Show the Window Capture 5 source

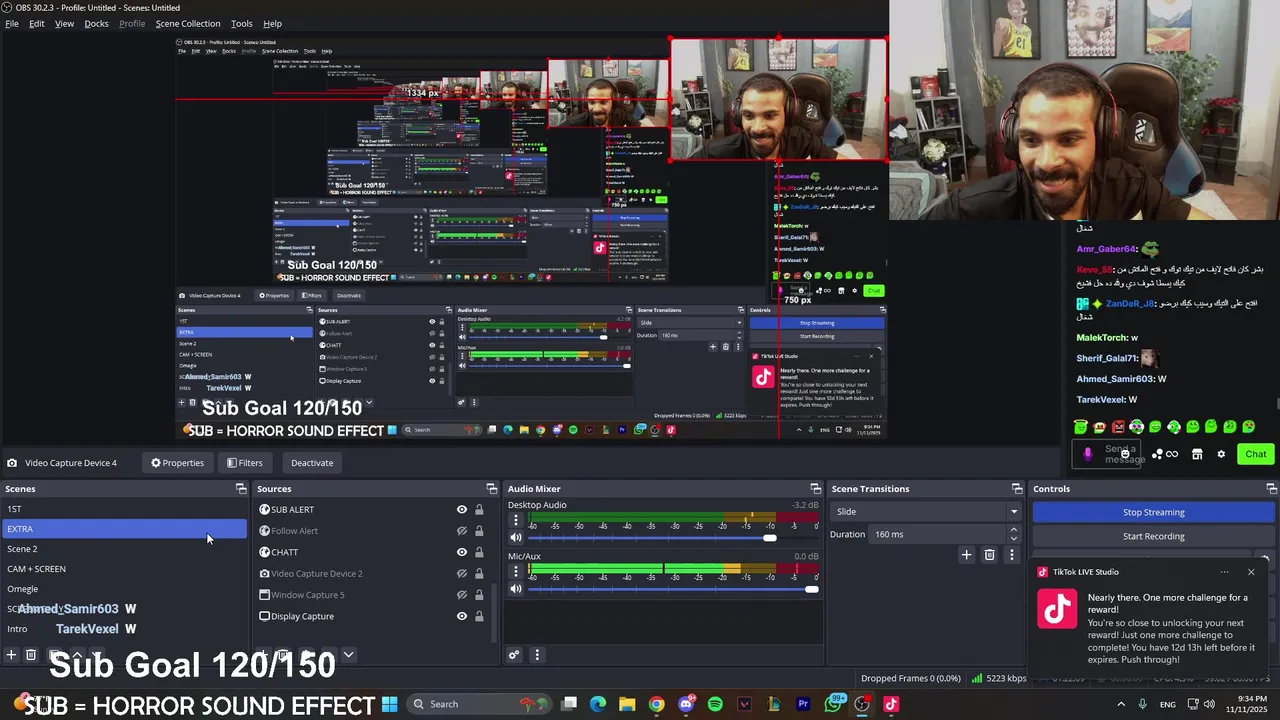pyautogui.click(x=462, y=595)
